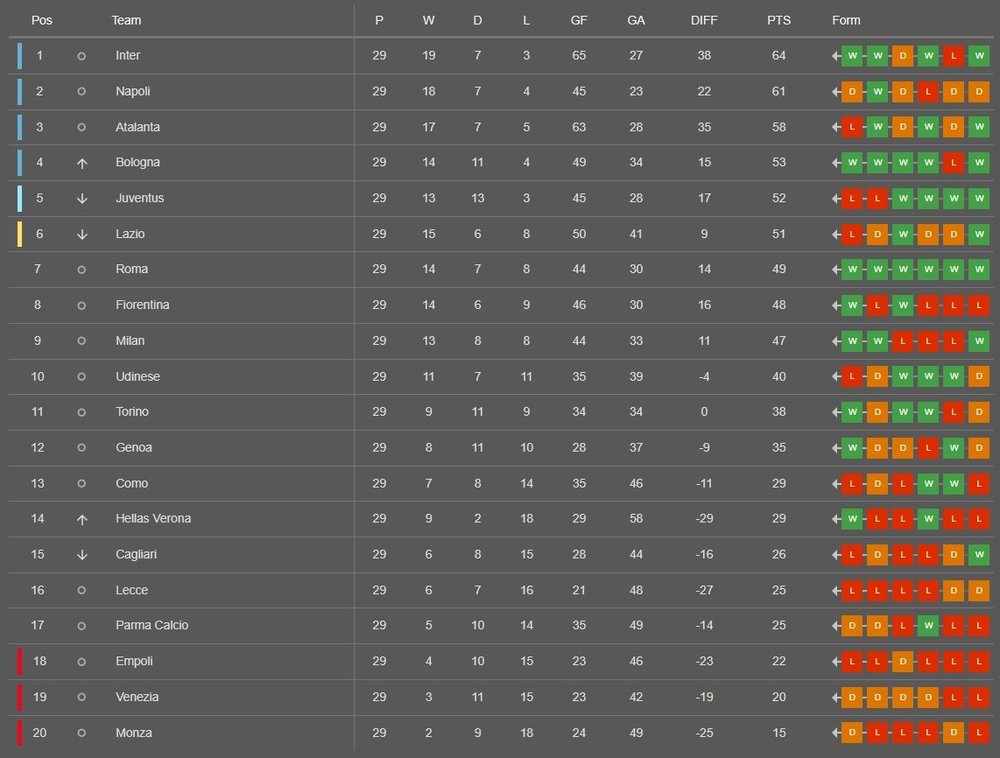Click the yellow position marker beside Lazio

pos(19,234)
